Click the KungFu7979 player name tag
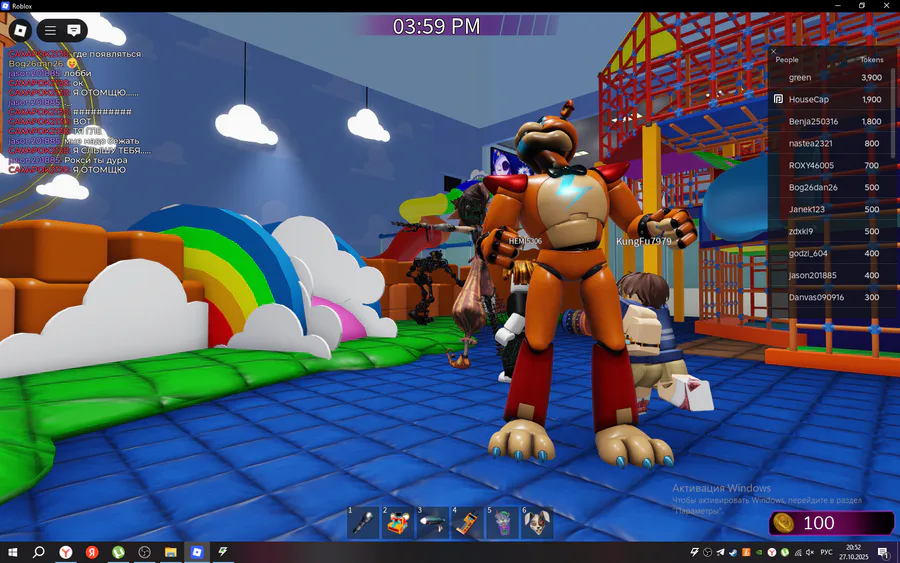The image size is (900, 563). tap(643, 241)
